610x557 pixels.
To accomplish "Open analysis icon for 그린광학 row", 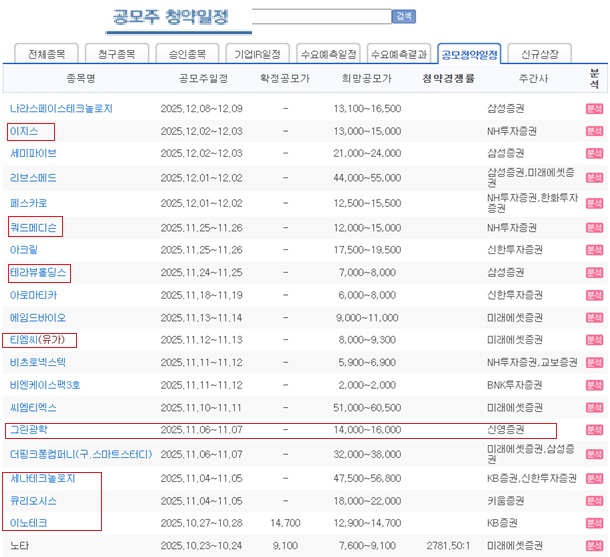I will point(594,430).
